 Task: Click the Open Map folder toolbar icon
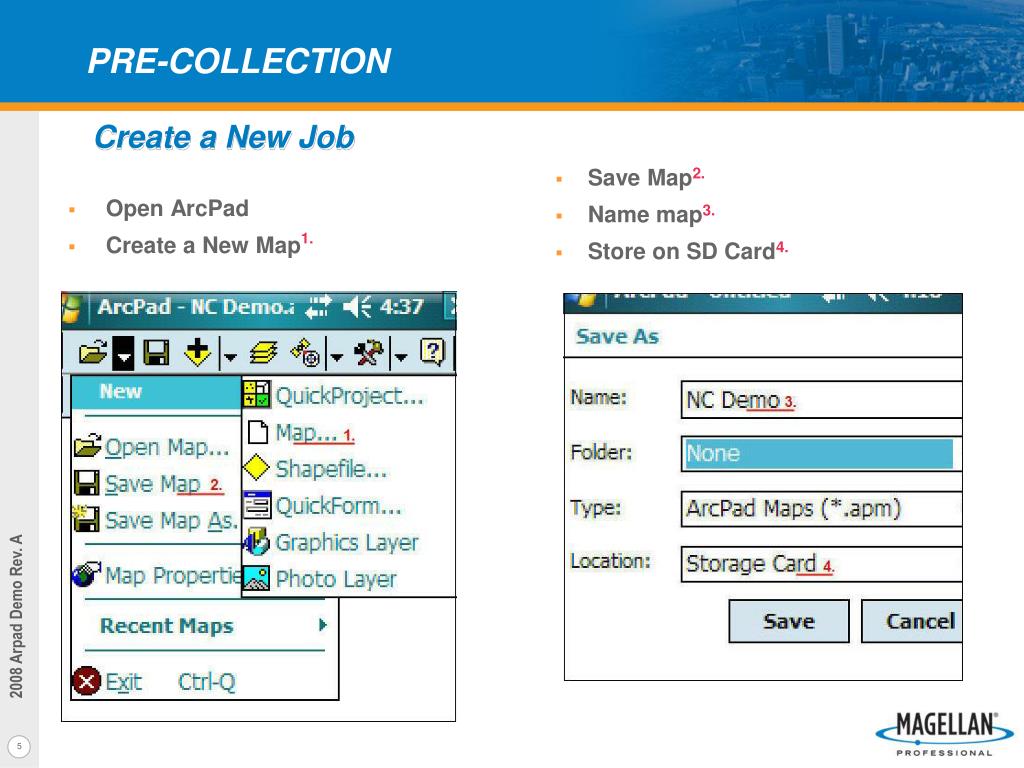pyautogui.click(x=93, y=353)
